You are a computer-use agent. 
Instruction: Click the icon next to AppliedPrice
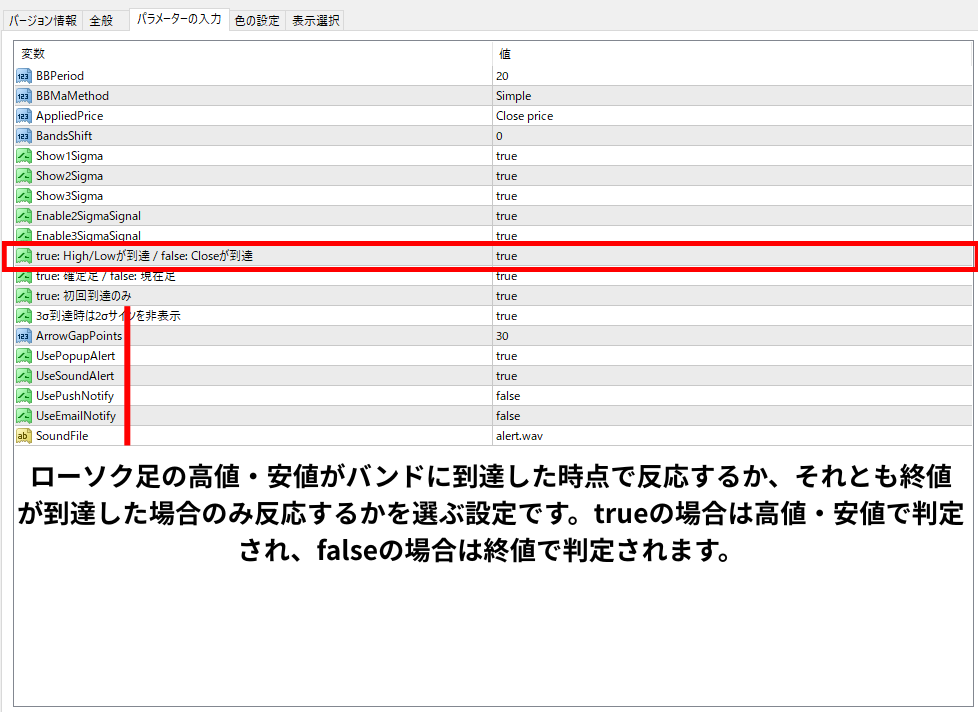[x=24, y=116]
